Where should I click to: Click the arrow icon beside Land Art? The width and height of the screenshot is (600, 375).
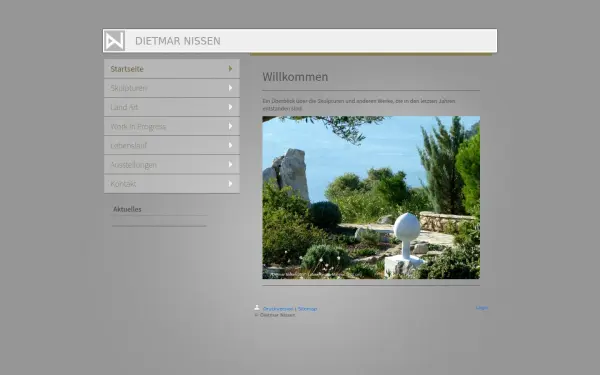point(230,107)
